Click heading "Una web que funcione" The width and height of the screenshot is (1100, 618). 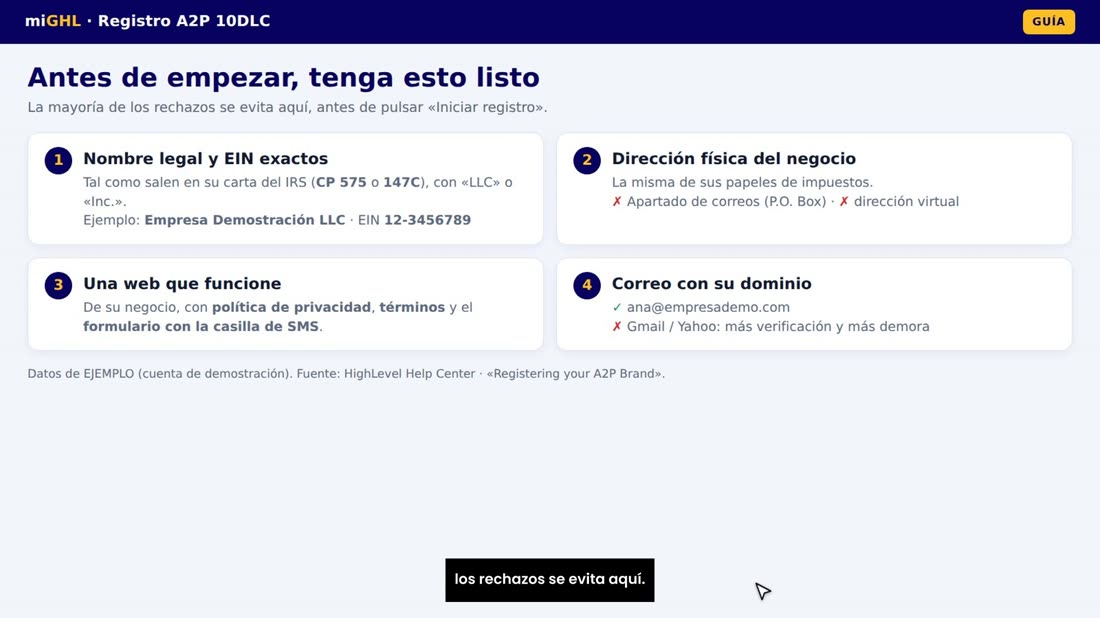(x=182, y=283)
